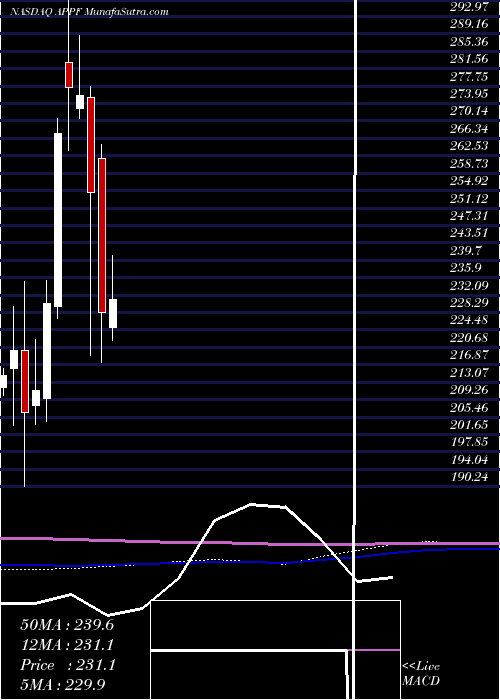This screenshot has height=700, width=500.
Task: Click the 224.48 price axis label
Action: [x=469, y=321]
